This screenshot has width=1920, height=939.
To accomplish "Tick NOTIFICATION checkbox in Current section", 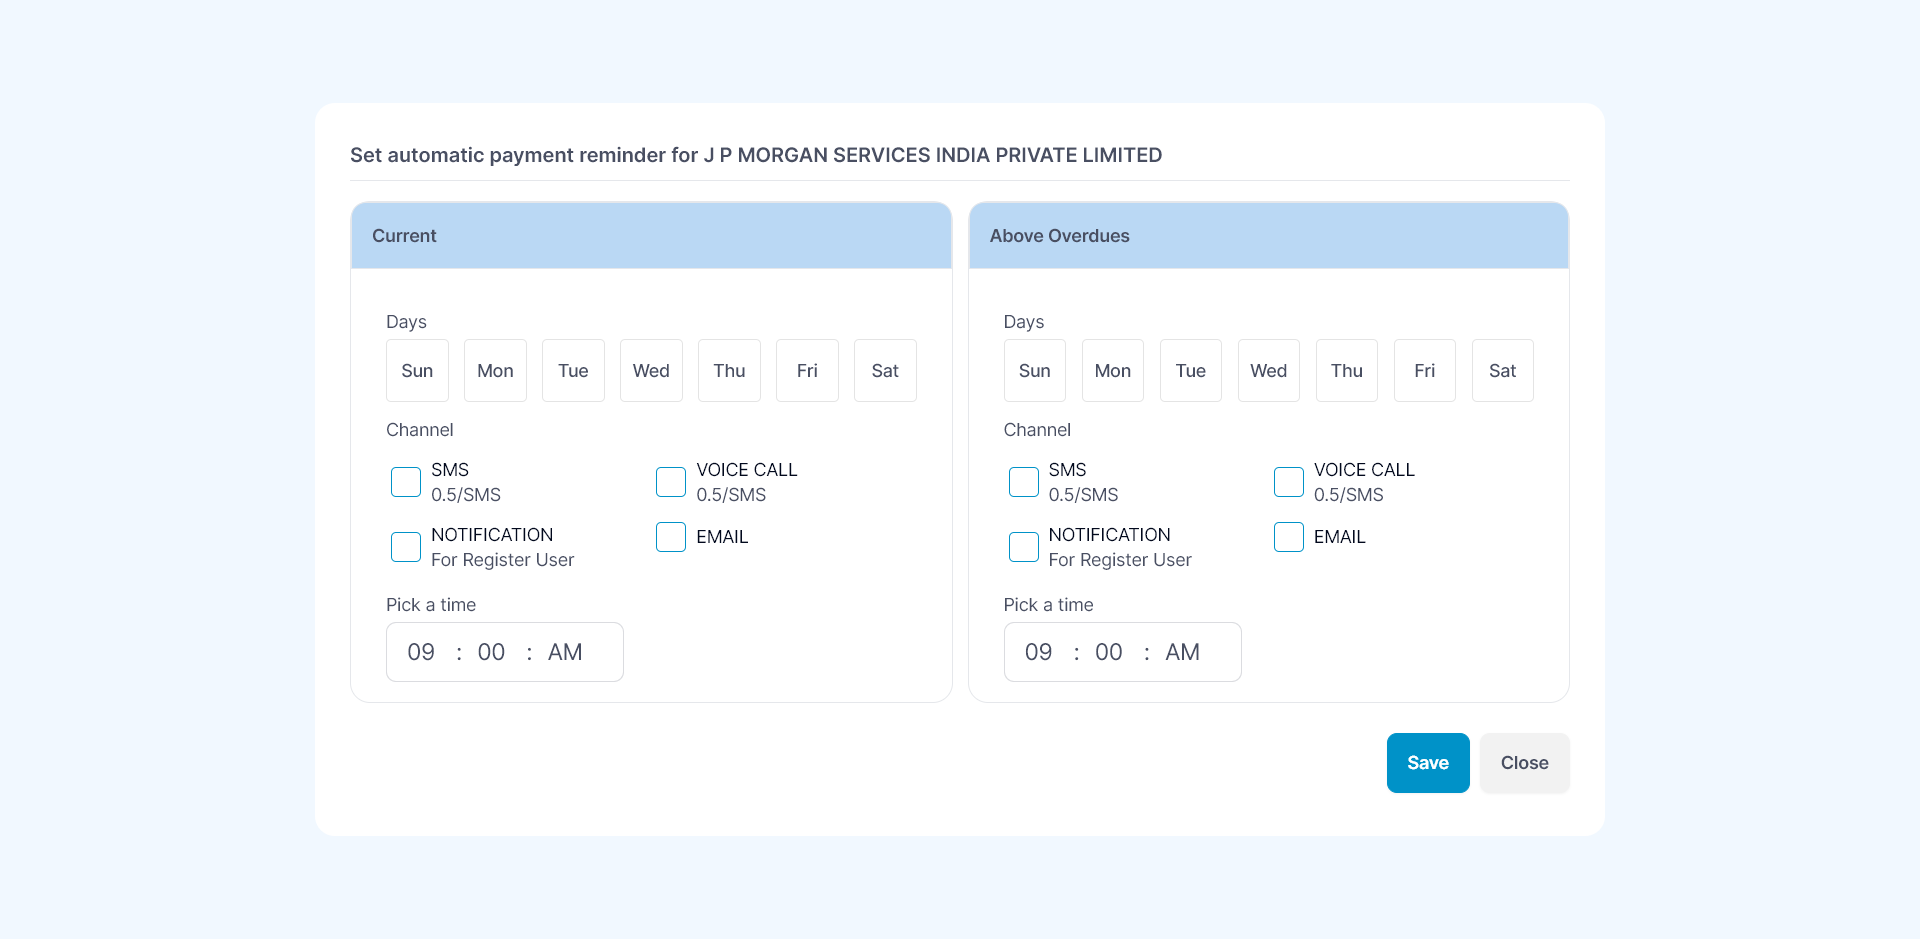I will (406, 547).
